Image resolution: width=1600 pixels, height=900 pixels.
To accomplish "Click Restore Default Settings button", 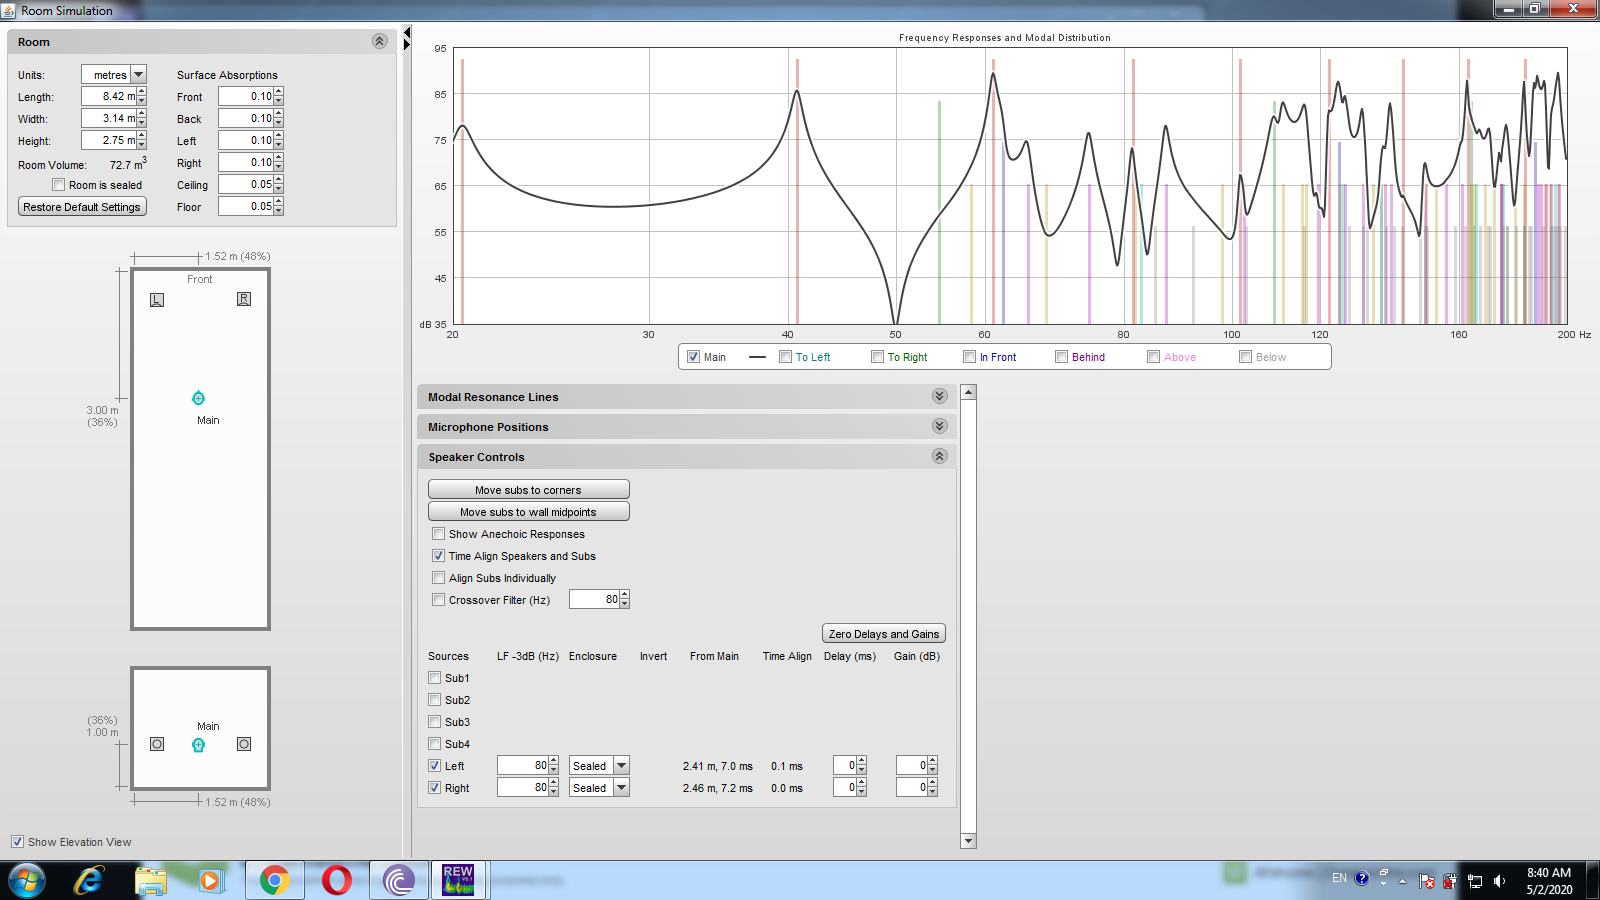I will (x=82, y=207).
